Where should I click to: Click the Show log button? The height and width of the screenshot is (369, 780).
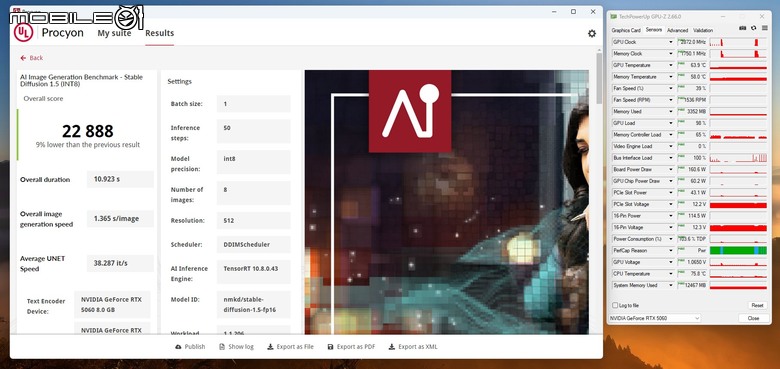236,347
